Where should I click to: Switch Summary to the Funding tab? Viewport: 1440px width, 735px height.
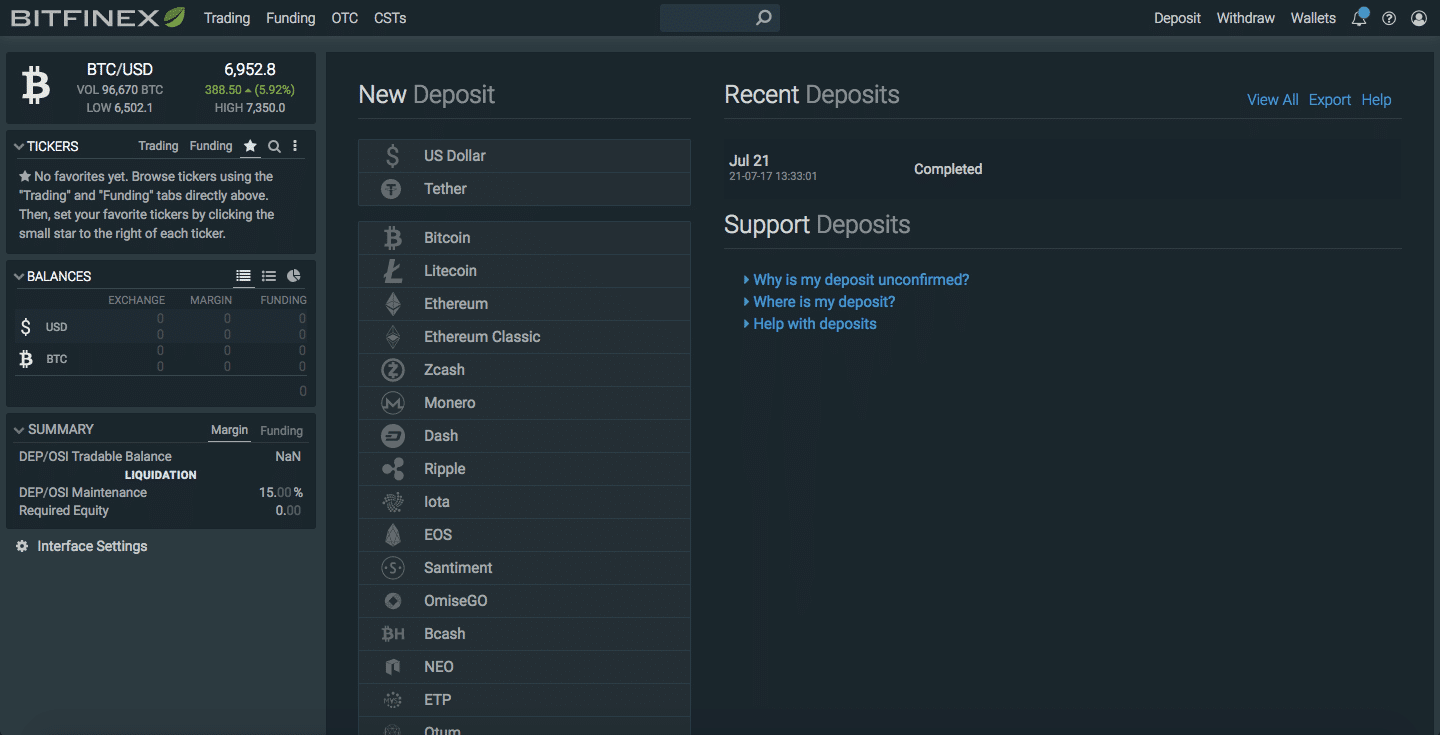(x=281, y=430)
